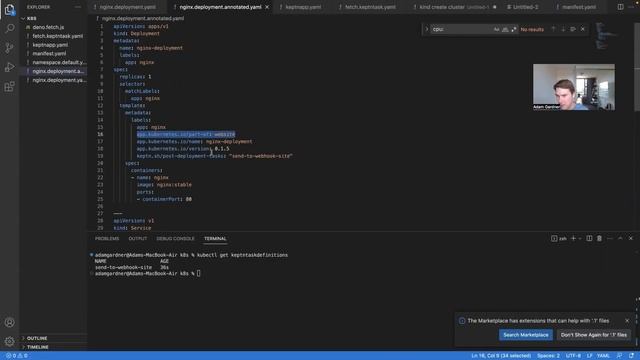
Task: Click Don't Show Again for '.1' files
Action: coord(593,335)
